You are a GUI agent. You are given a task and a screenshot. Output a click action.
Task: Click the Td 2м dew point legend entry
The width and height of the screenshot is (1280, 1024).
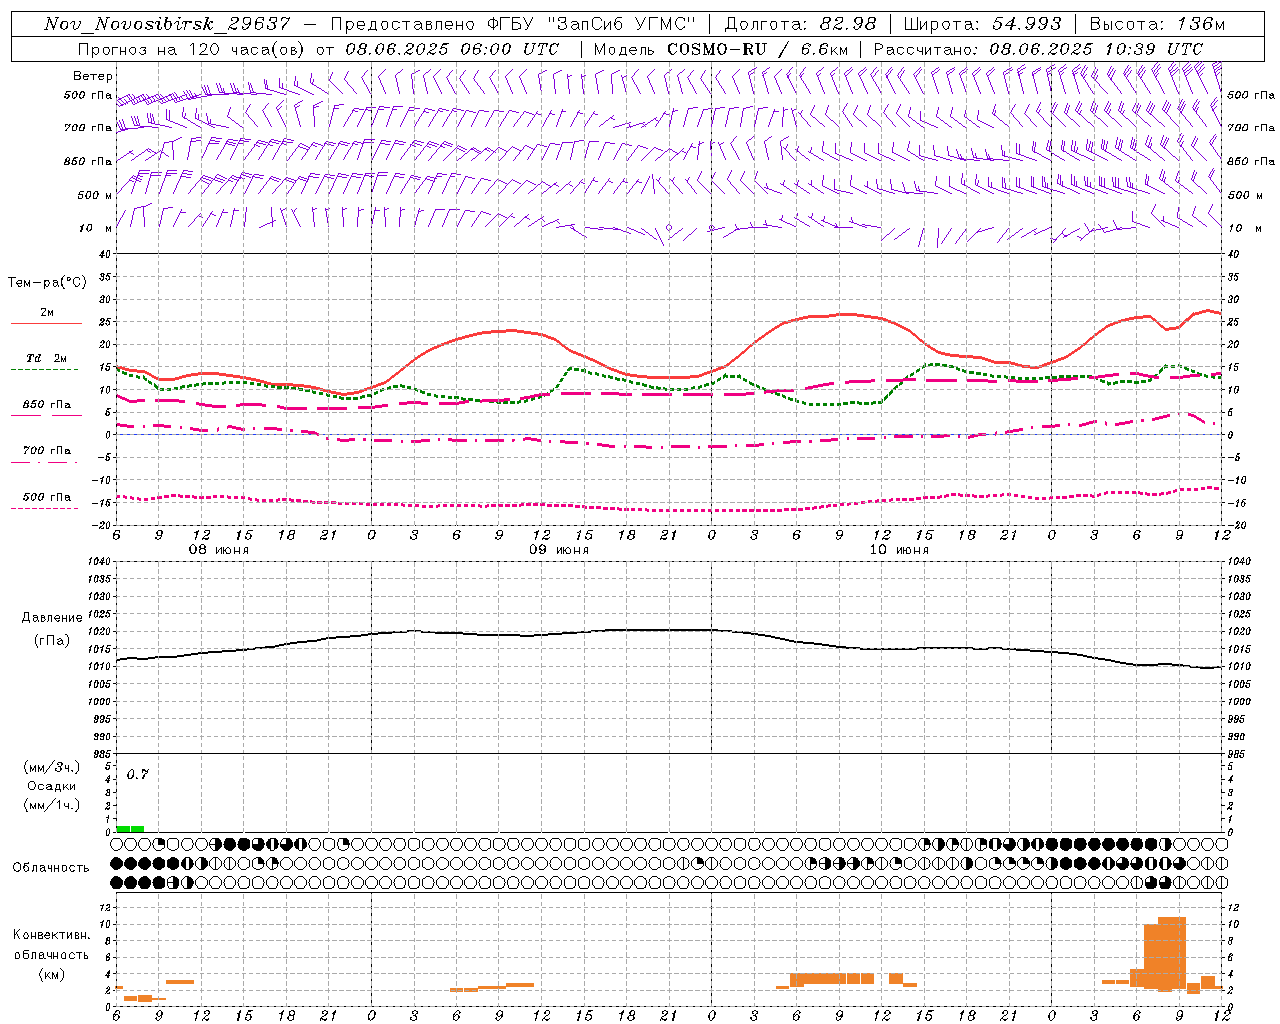tap(47, 358)
